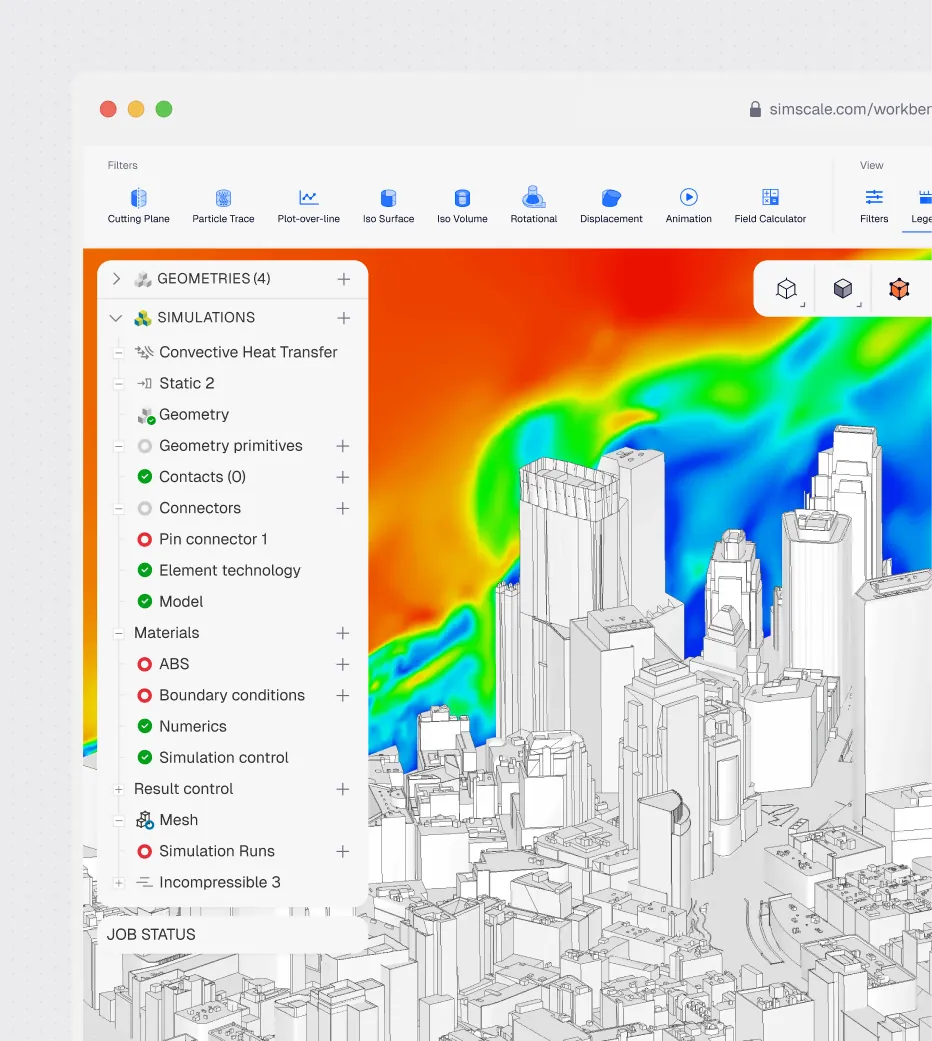Image resolution: width=932 pixels, height=1041 pixels.
Task: Select the Rotational filter
Action: [534, 205]
